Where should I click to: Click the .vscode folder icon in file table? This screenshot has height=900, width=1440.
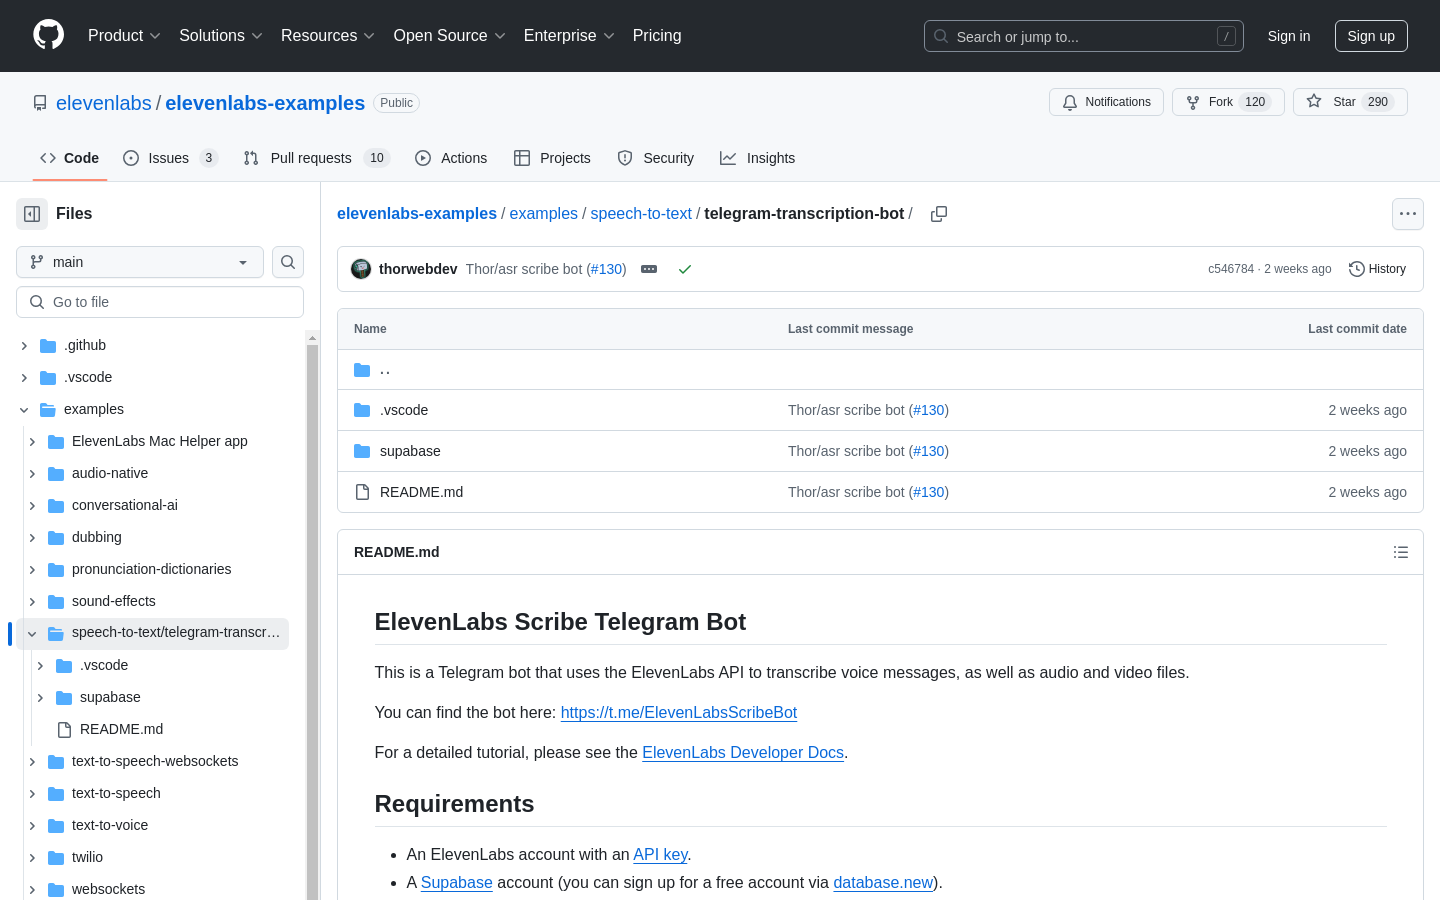[362, 410]
